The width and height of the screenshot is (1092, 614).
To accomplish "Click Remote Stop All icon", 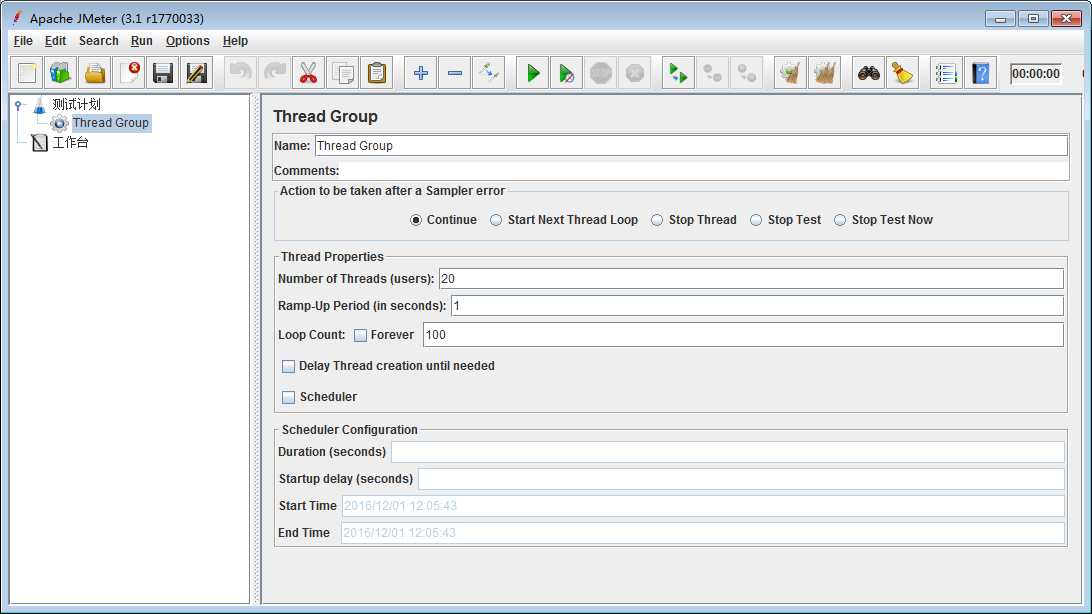I will click(712, 73).
